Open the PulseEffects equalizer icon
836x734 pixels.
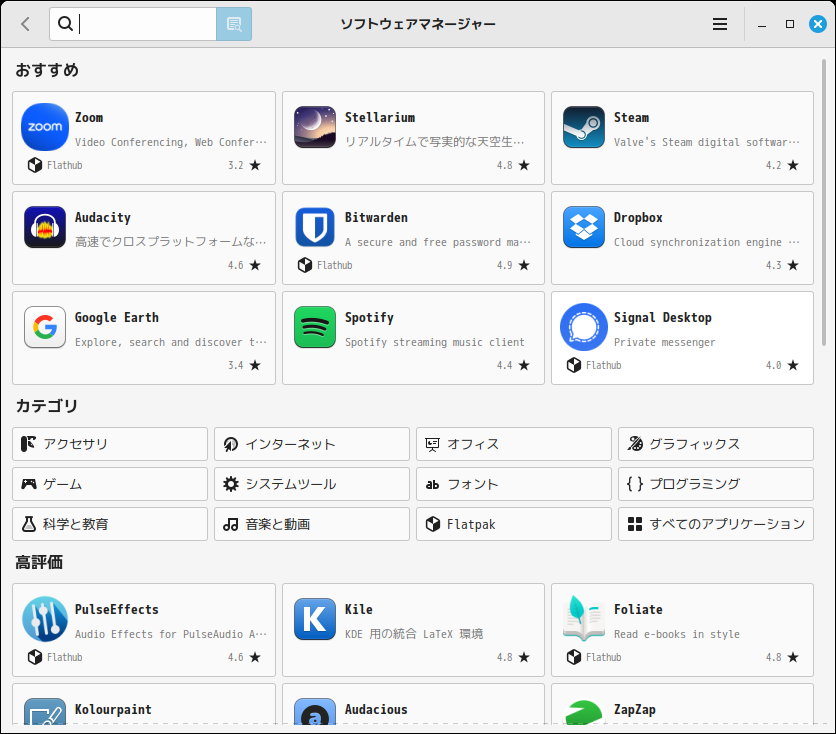pos(45,619)
